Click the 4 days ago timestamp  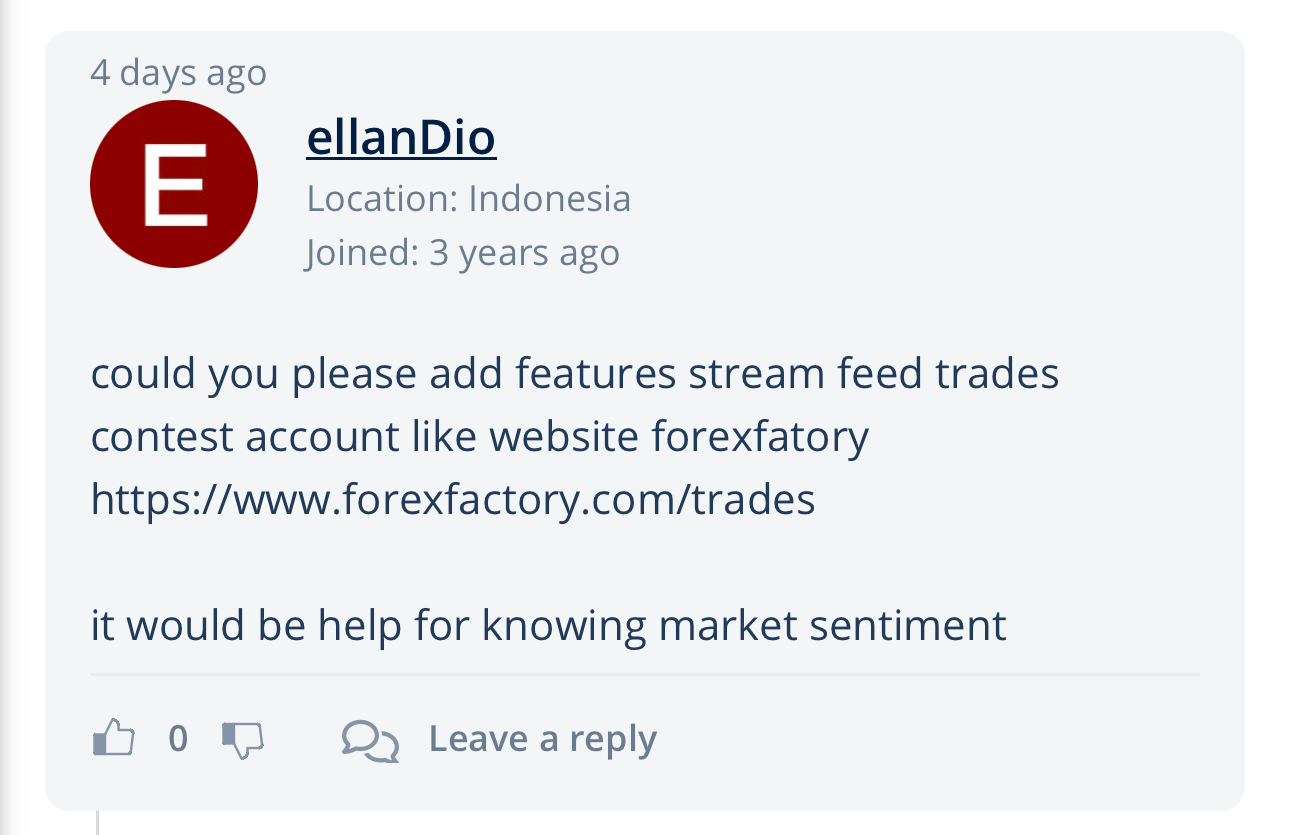pyautogui.click(x=179, y=72)
